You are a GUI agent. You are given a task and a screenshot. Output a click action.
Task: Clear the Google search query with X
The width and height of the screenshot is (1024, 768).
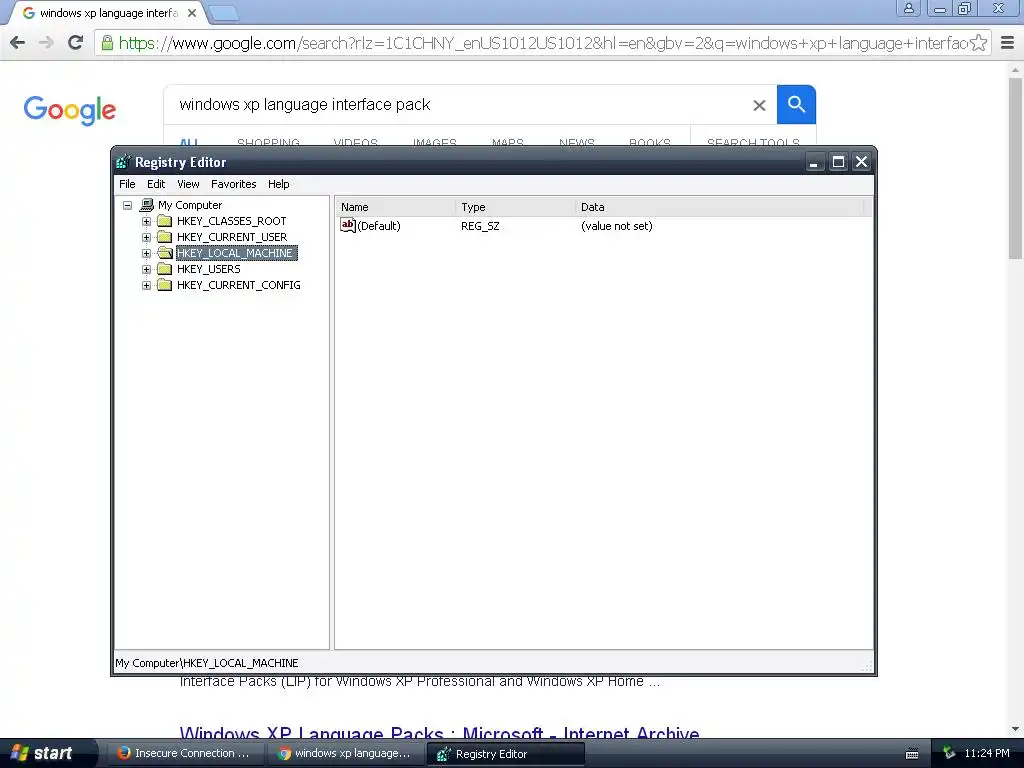[x=759, y=105]
